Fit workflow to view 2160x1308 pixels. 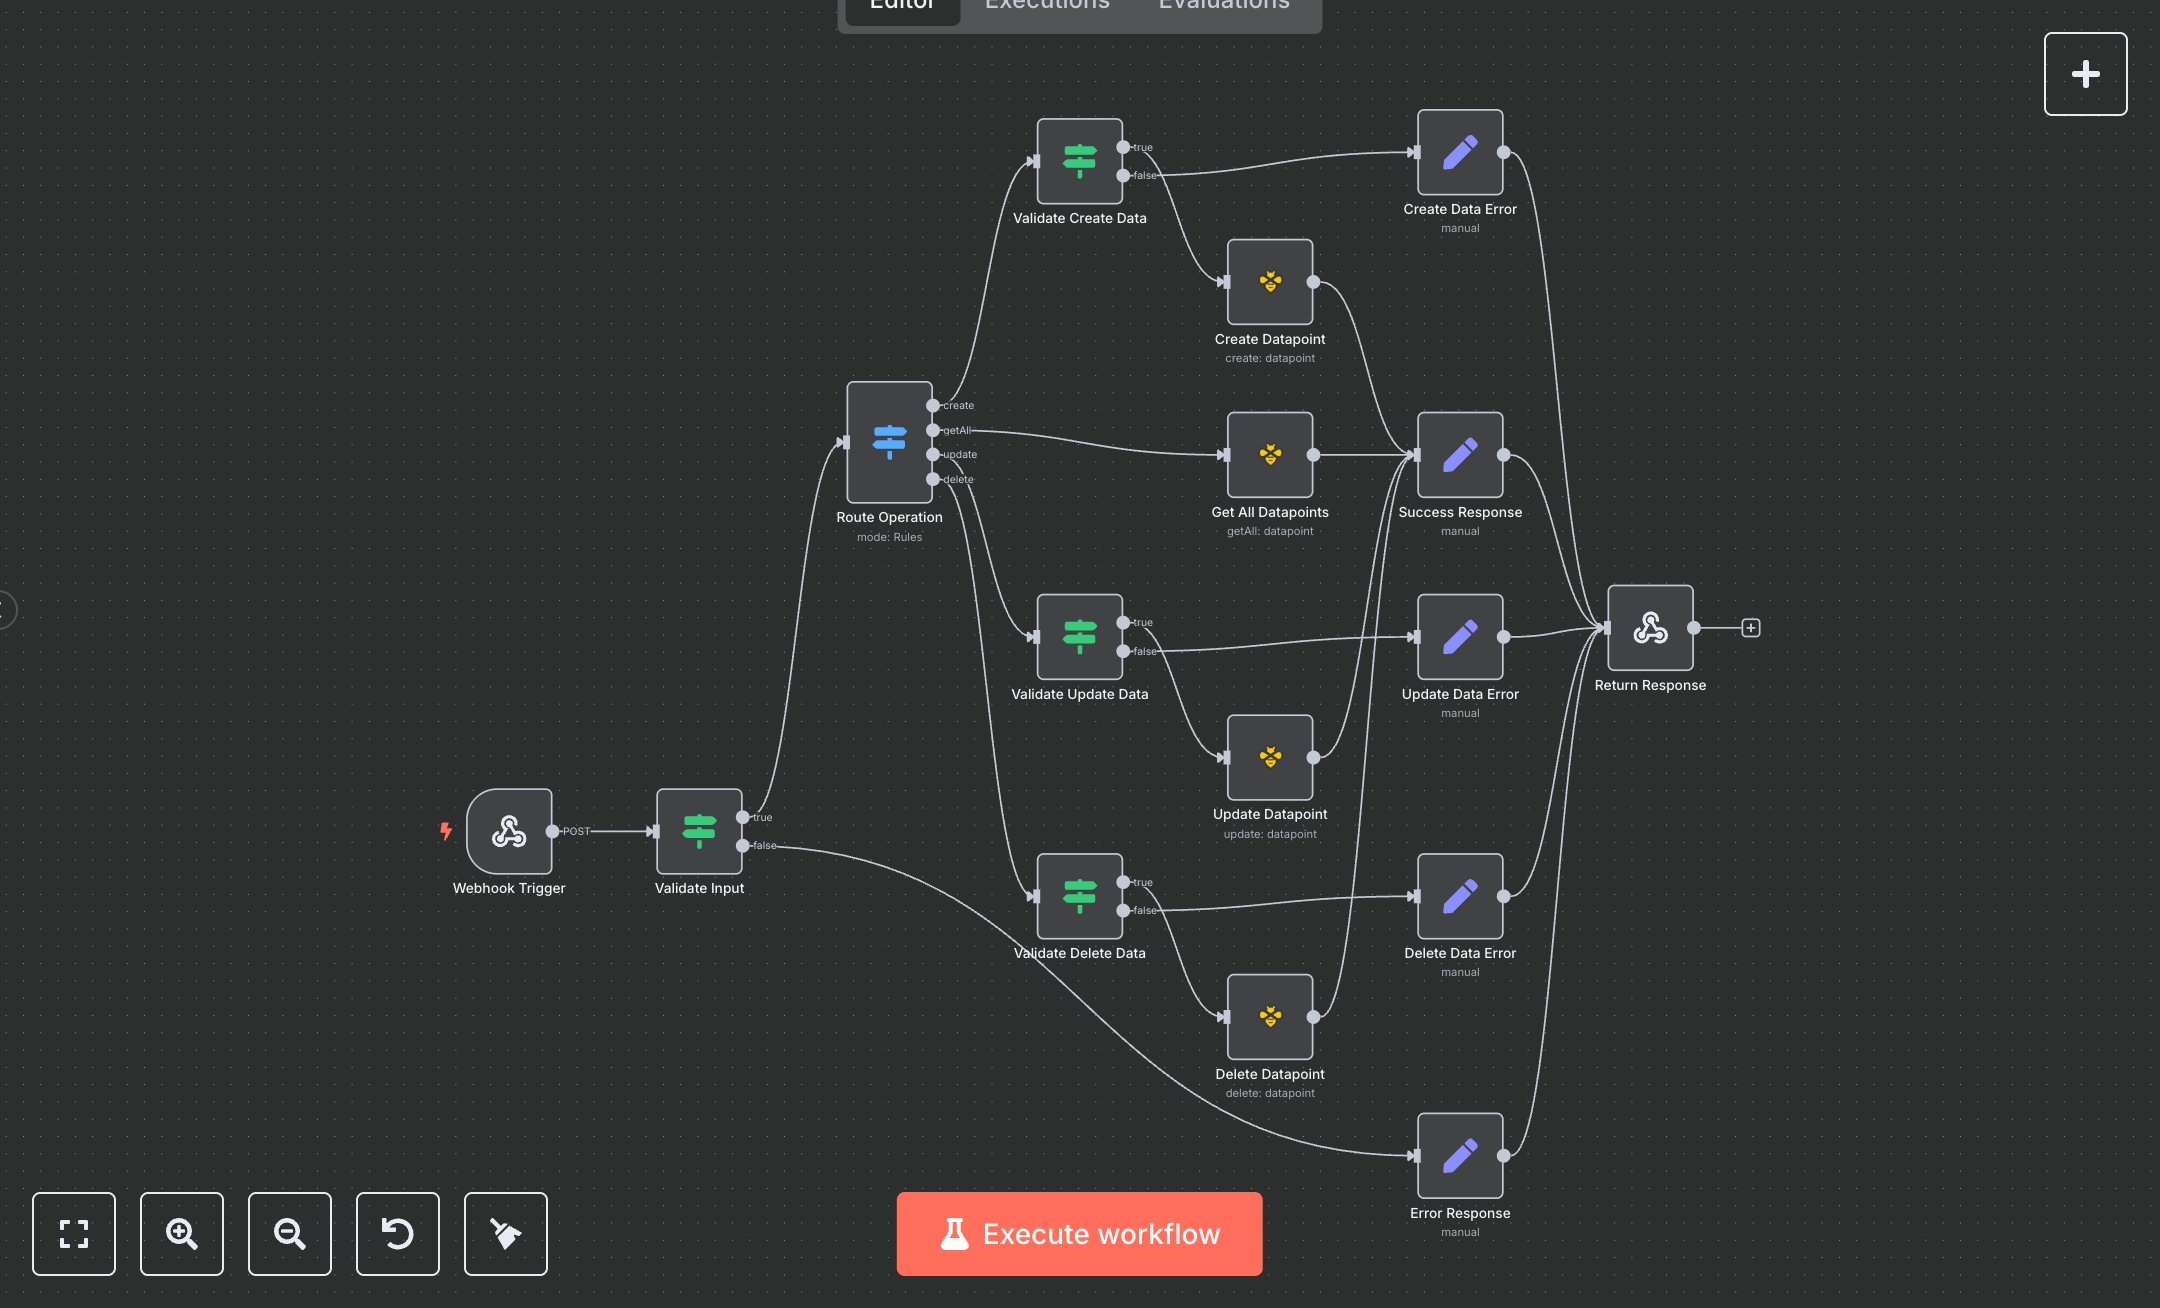73,1234
